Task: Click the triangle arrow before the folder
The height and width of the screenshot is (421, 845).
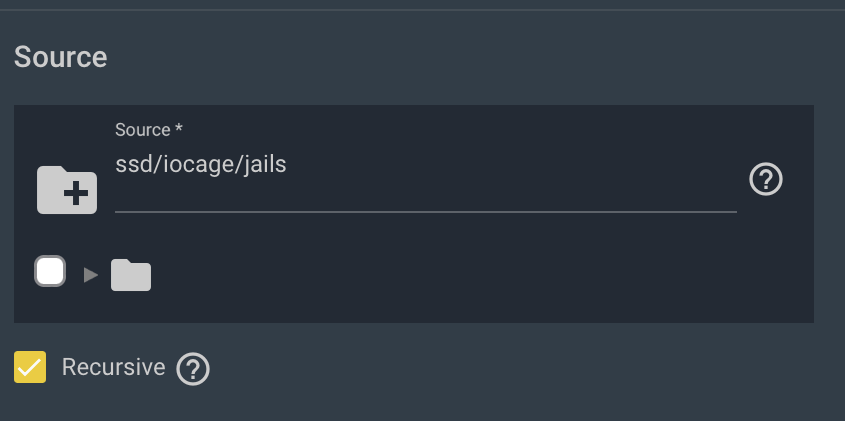Action: [x=91, y=275]
